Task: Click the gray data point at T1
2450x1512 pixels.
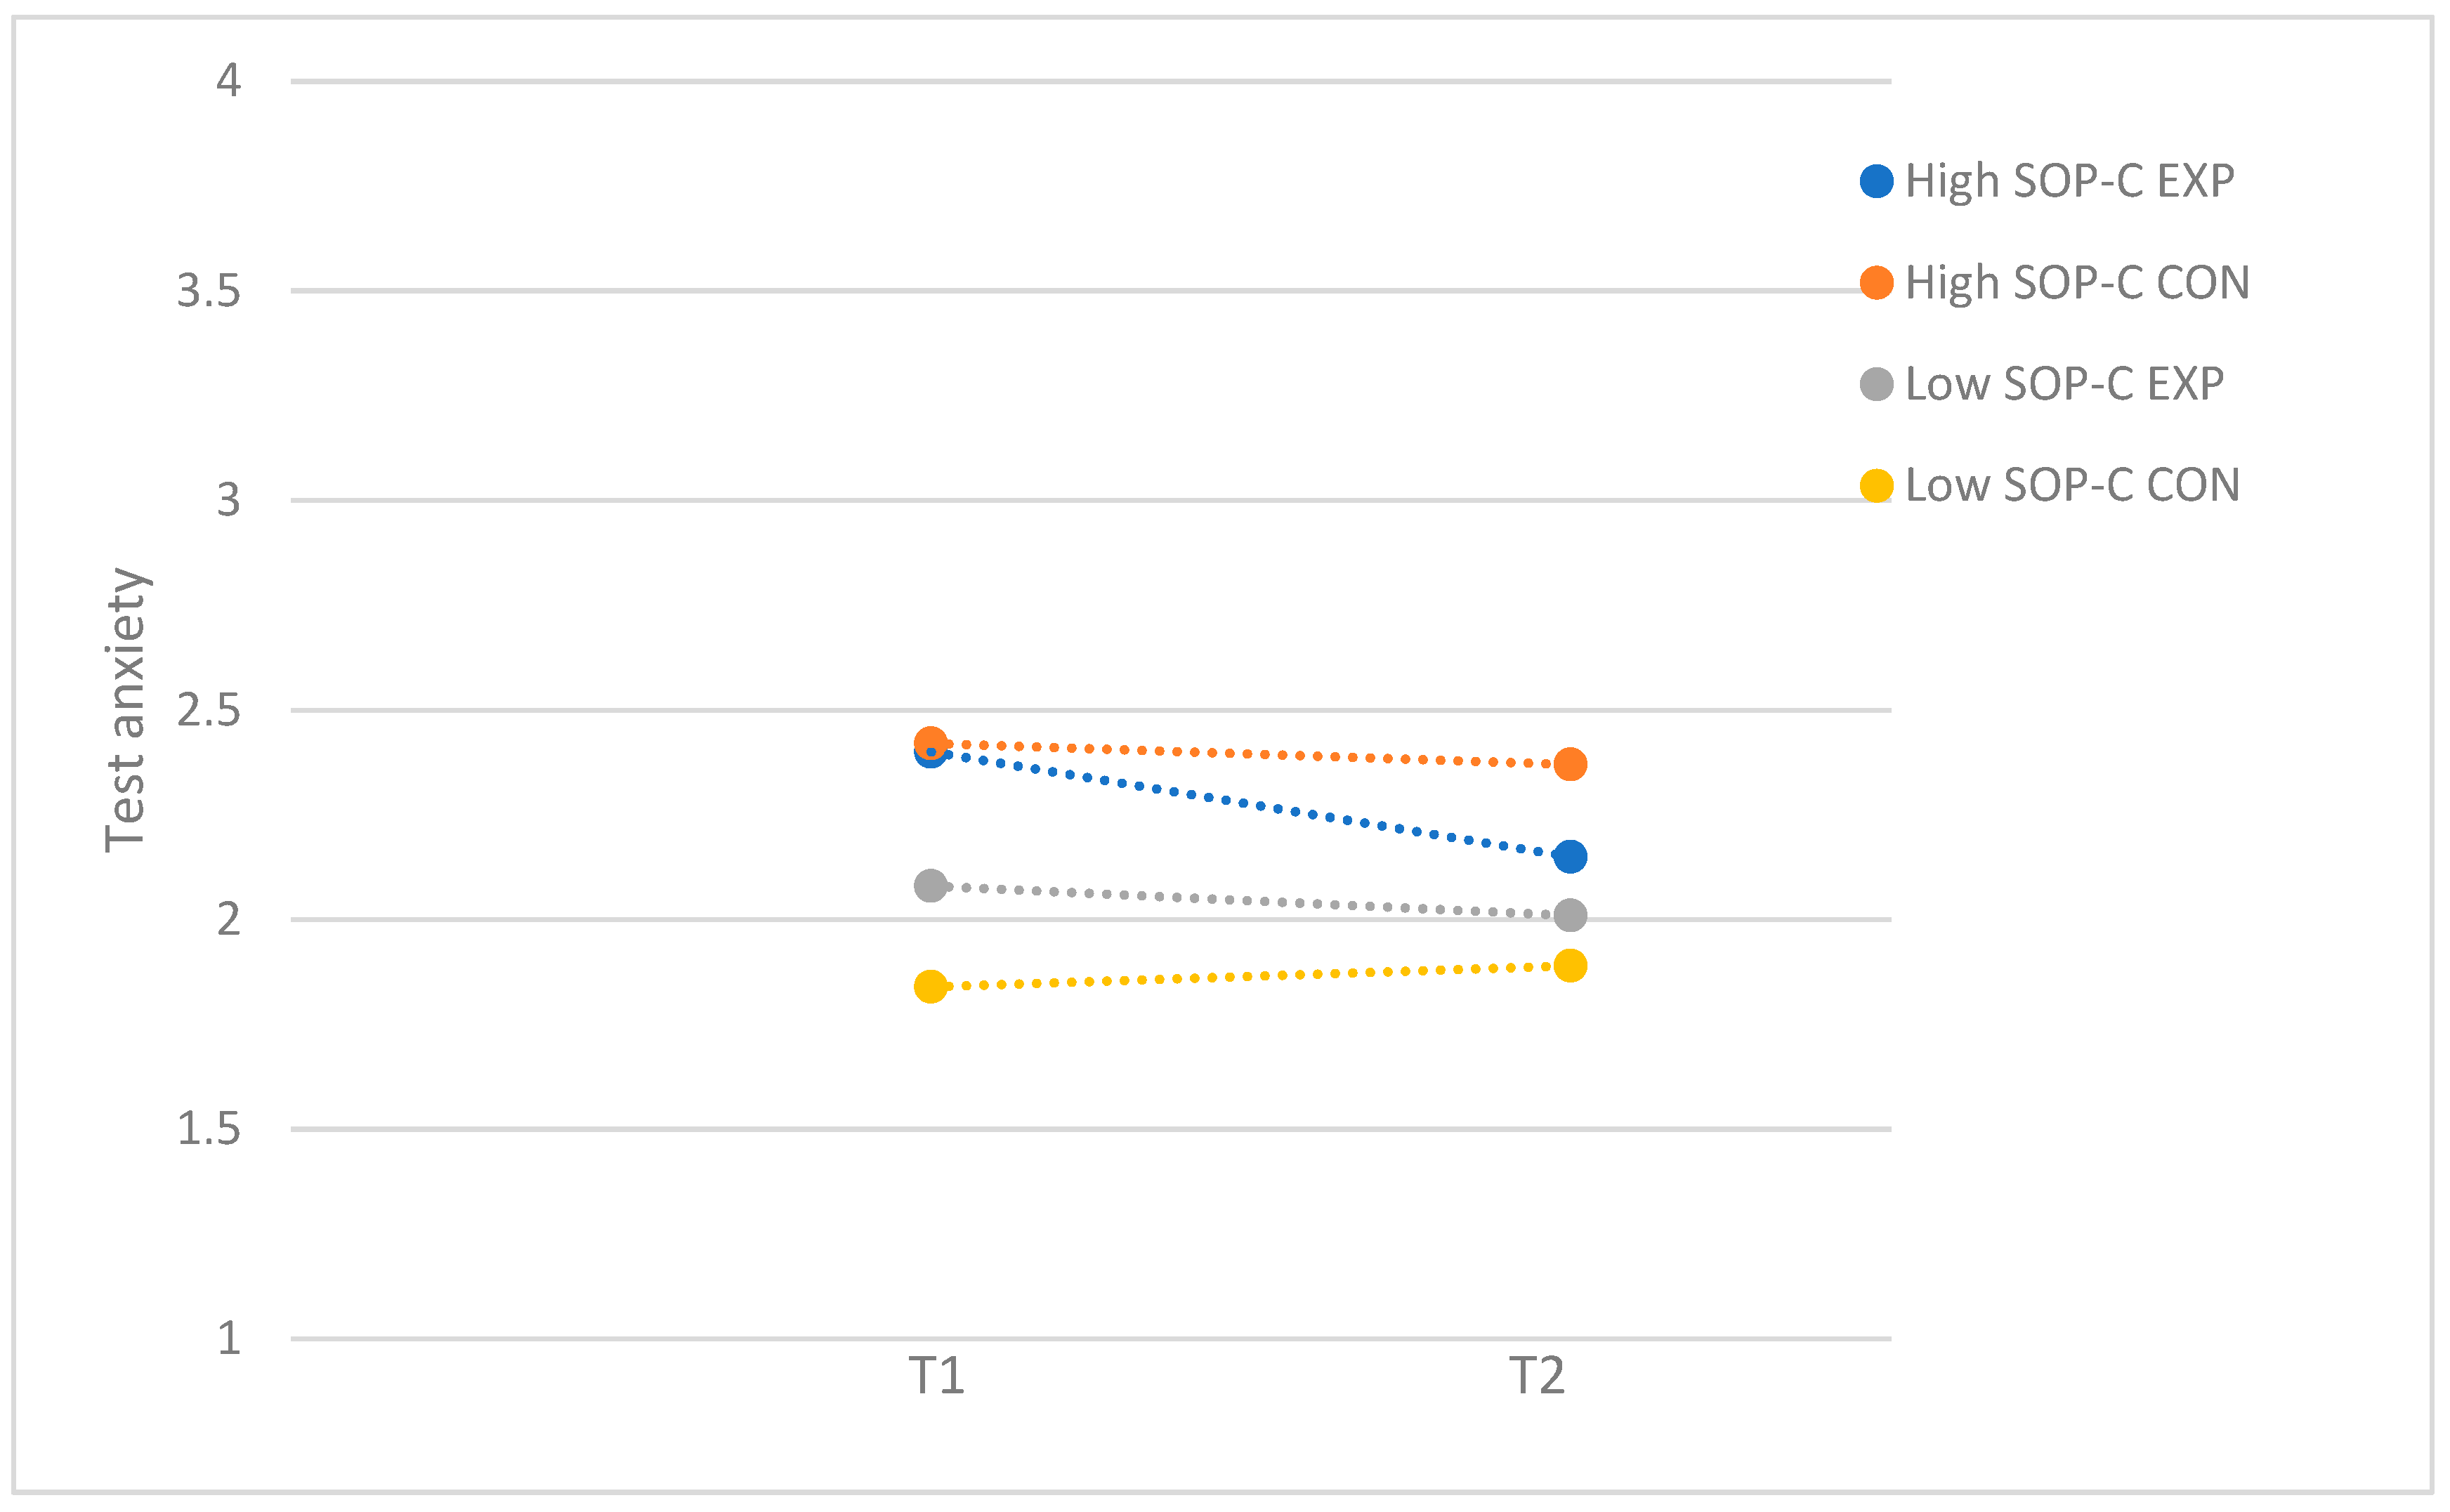Action: pyautogui.click(x=930, y=886)
